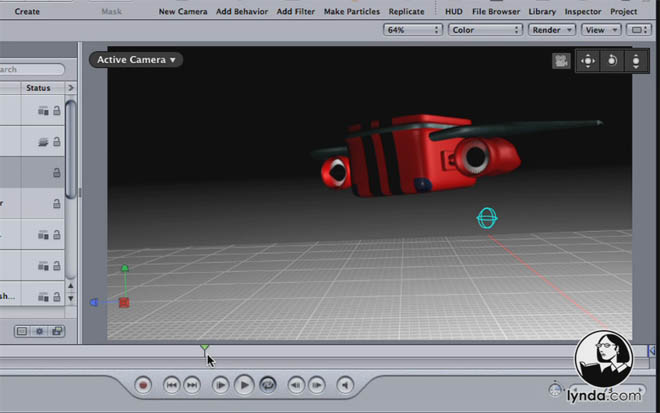Image resolution: width=660 pixels, height=413 pixels.
Task: Click the blue out-point marker at timeline end
Action: [652, 350]
